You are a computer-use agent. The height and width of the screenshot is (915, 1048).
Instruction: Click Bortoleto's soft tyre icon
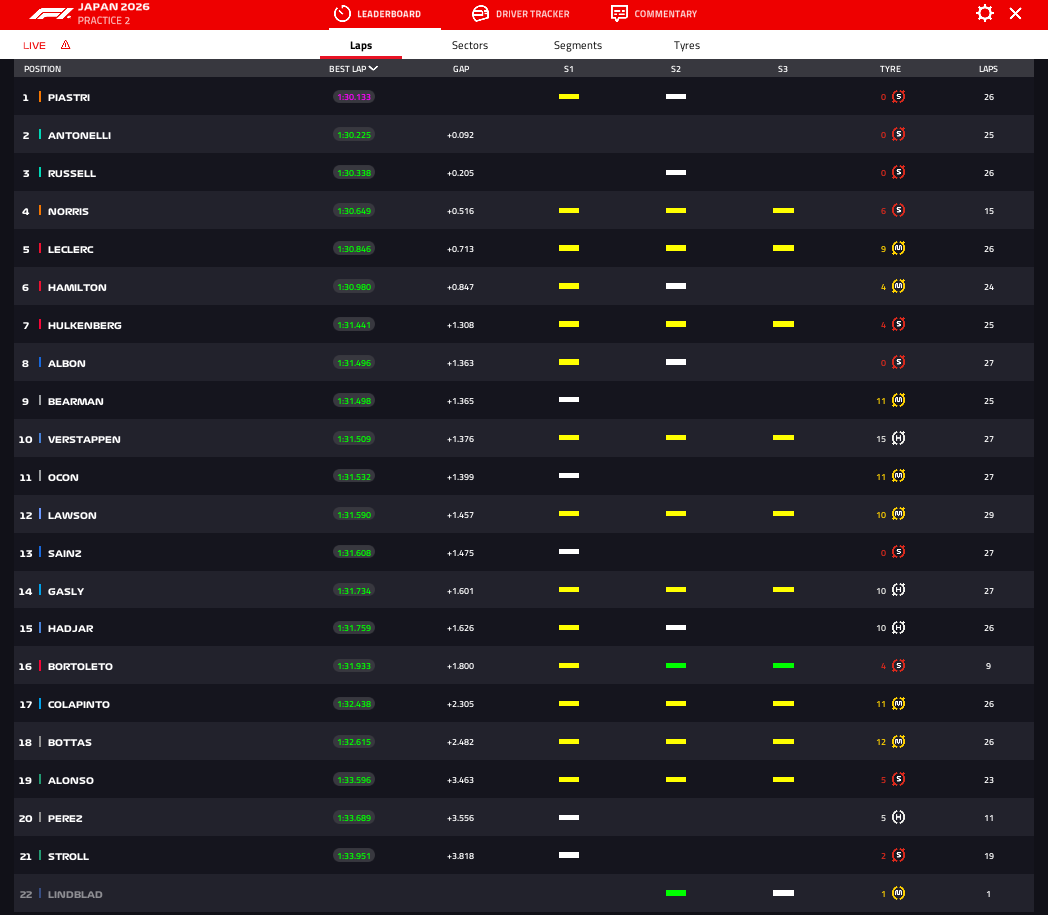click(x=898, y=666)
